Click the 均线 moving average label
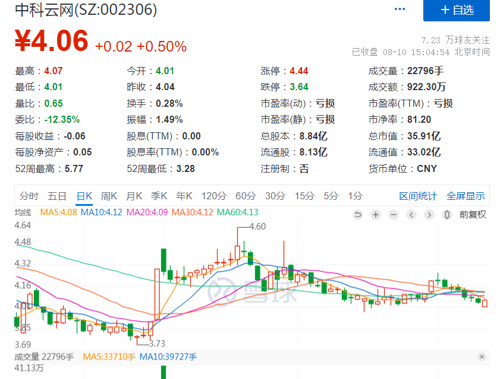Viewport: 500px width, 379px height. 23,212
